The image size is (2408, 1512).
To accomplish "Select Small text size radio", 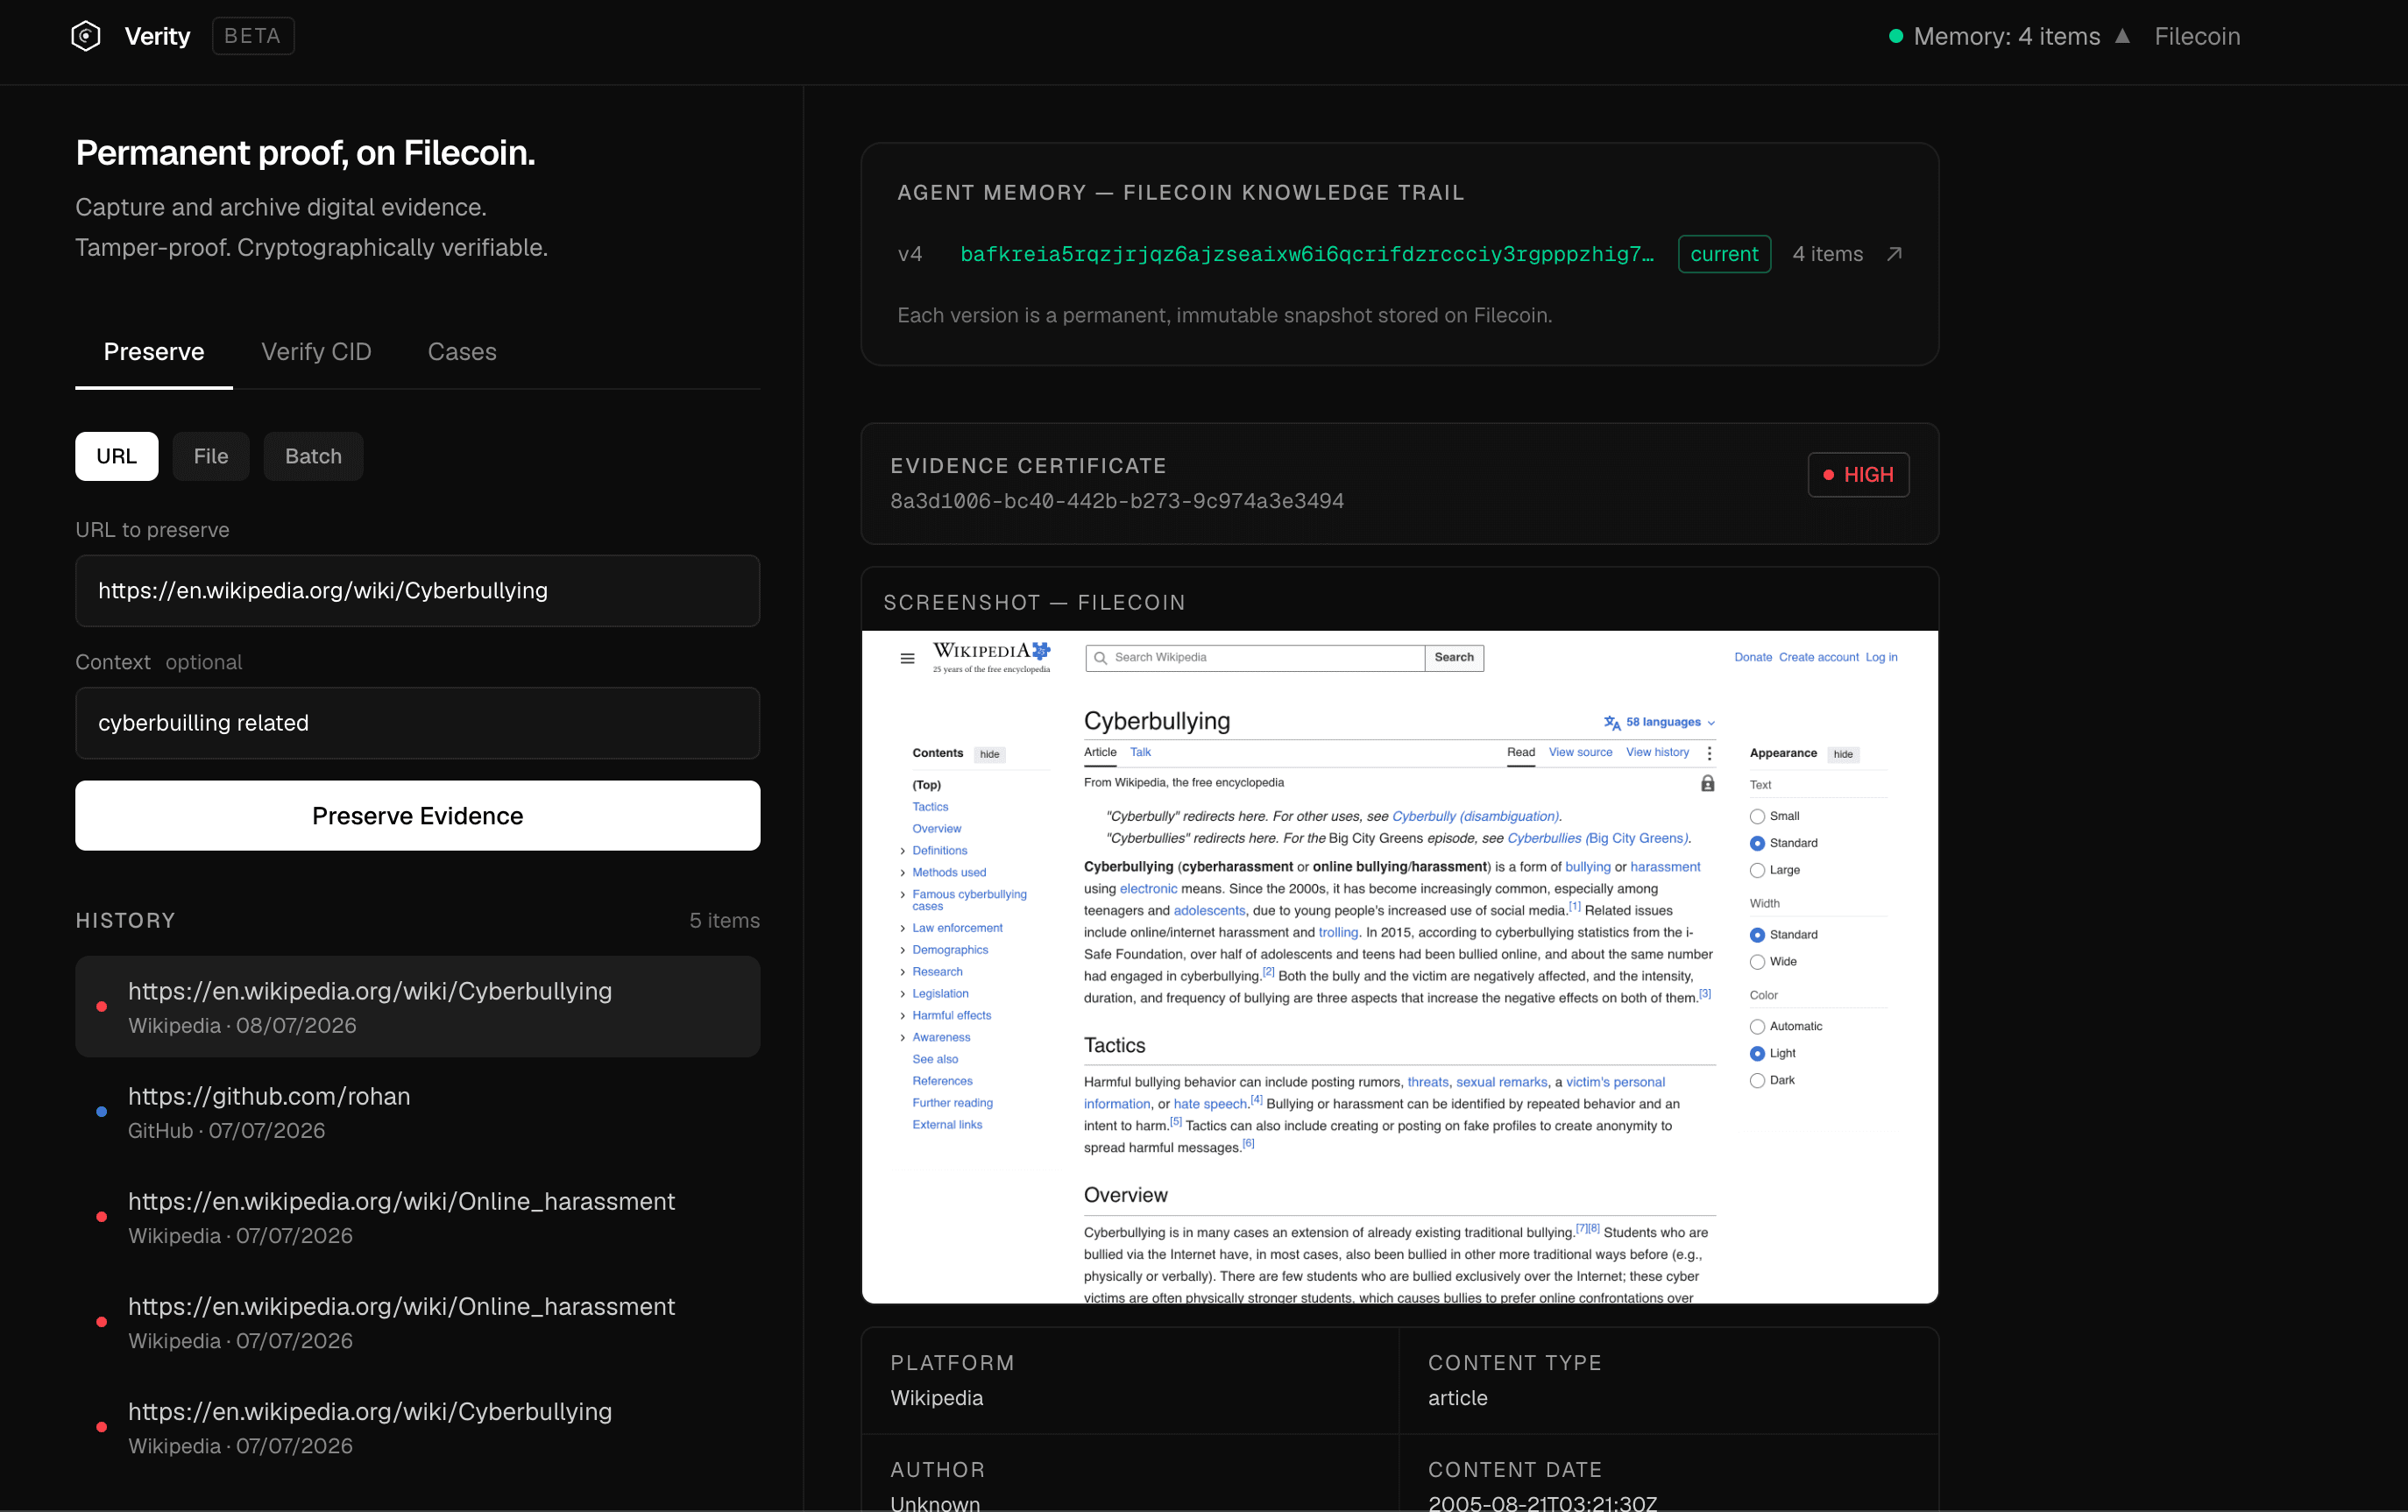I will 1757,817.
